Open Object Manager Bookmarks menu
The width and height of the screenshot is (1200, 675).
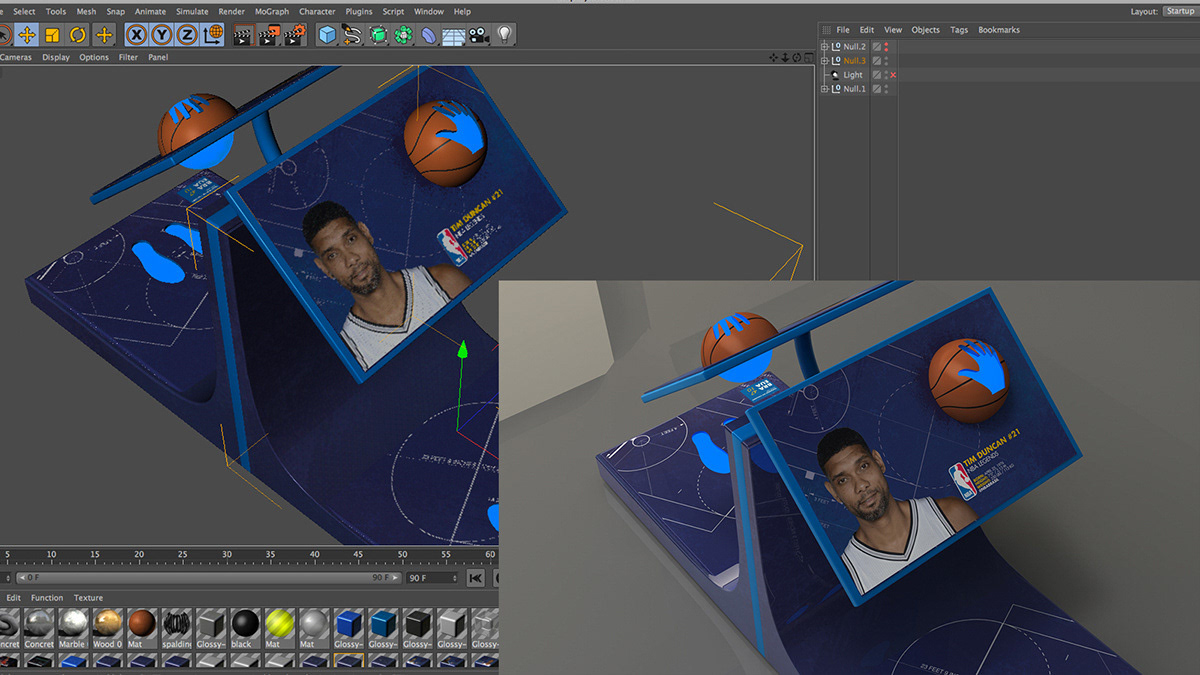(x=999, y=30)
